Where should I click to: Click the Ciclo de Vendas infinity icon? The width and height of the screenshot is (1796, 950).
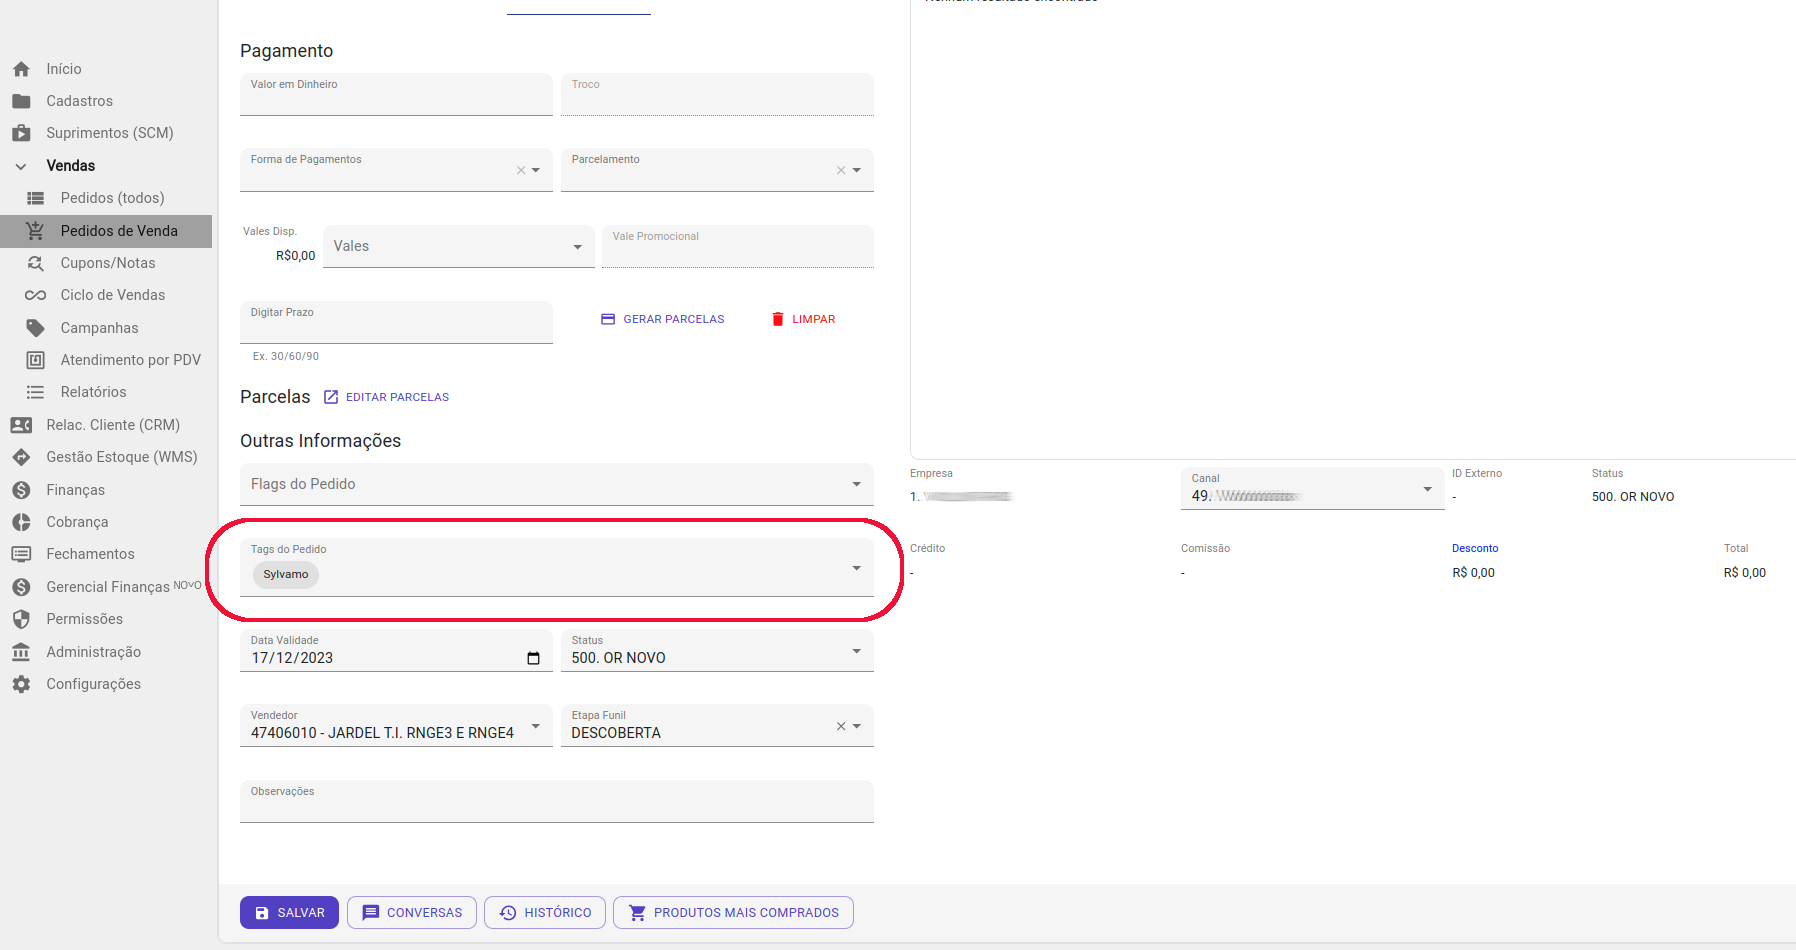[x=35, y=295]
